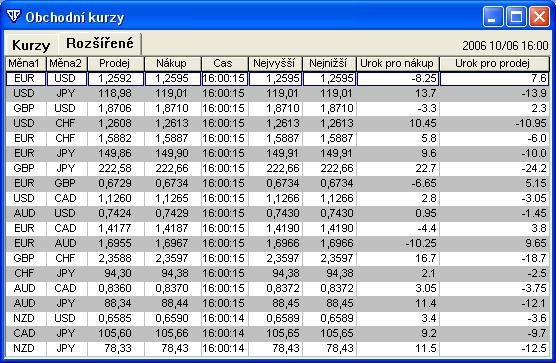The image size is (556, 363).
Task: Select the Prodej value 0,8360
Action: point(116,289)
